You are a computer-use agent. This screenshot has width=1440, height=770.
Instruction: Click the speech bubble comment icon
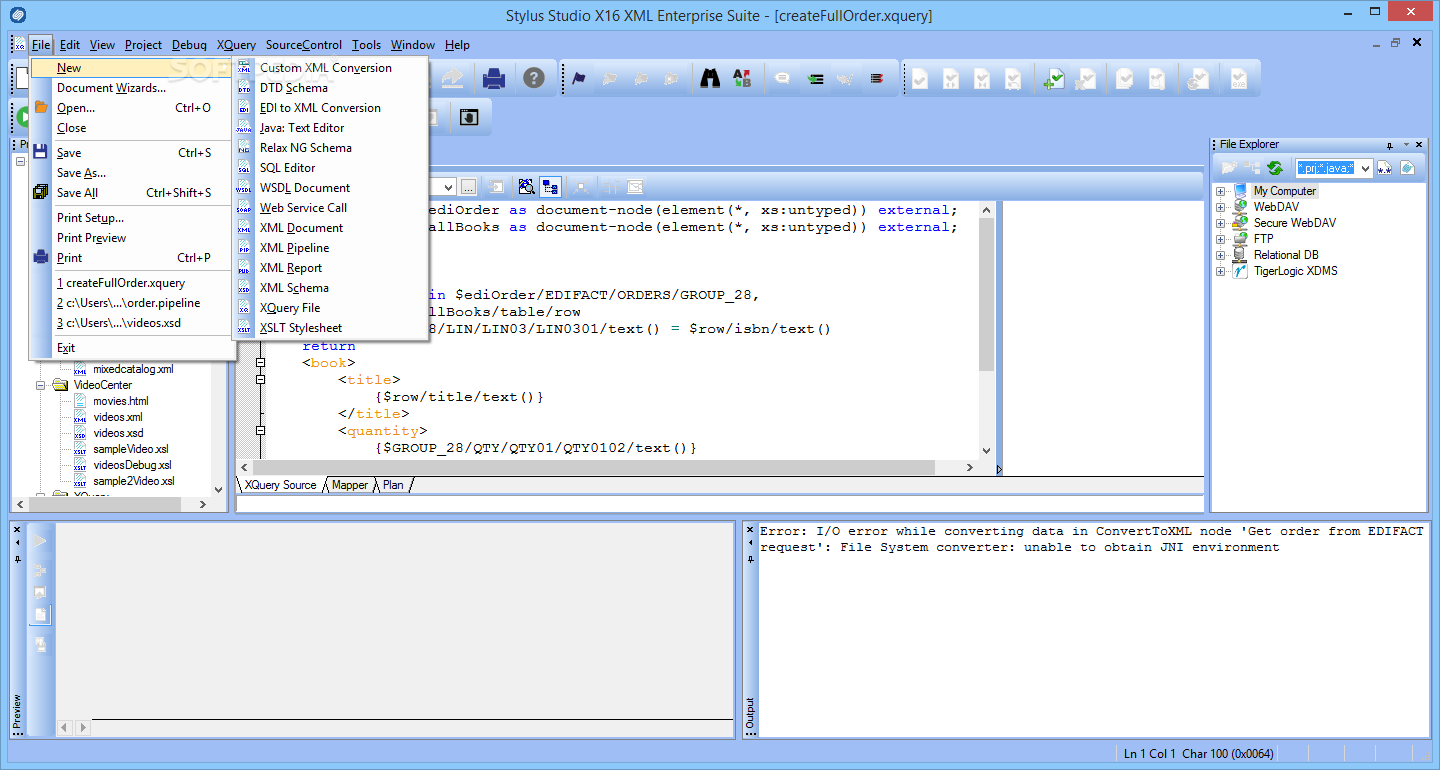[783, 78]
